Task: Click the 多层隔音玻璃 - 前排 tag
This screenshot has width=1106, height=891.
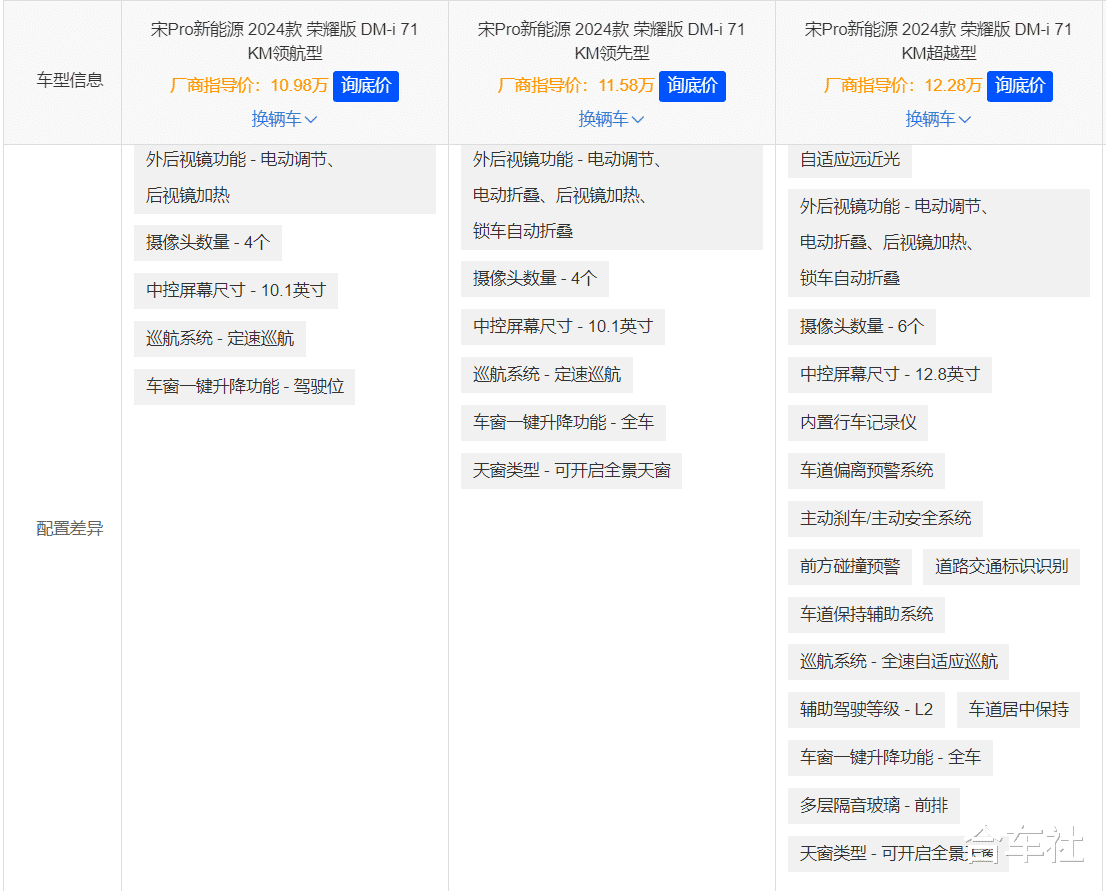Action: point(874,806)
